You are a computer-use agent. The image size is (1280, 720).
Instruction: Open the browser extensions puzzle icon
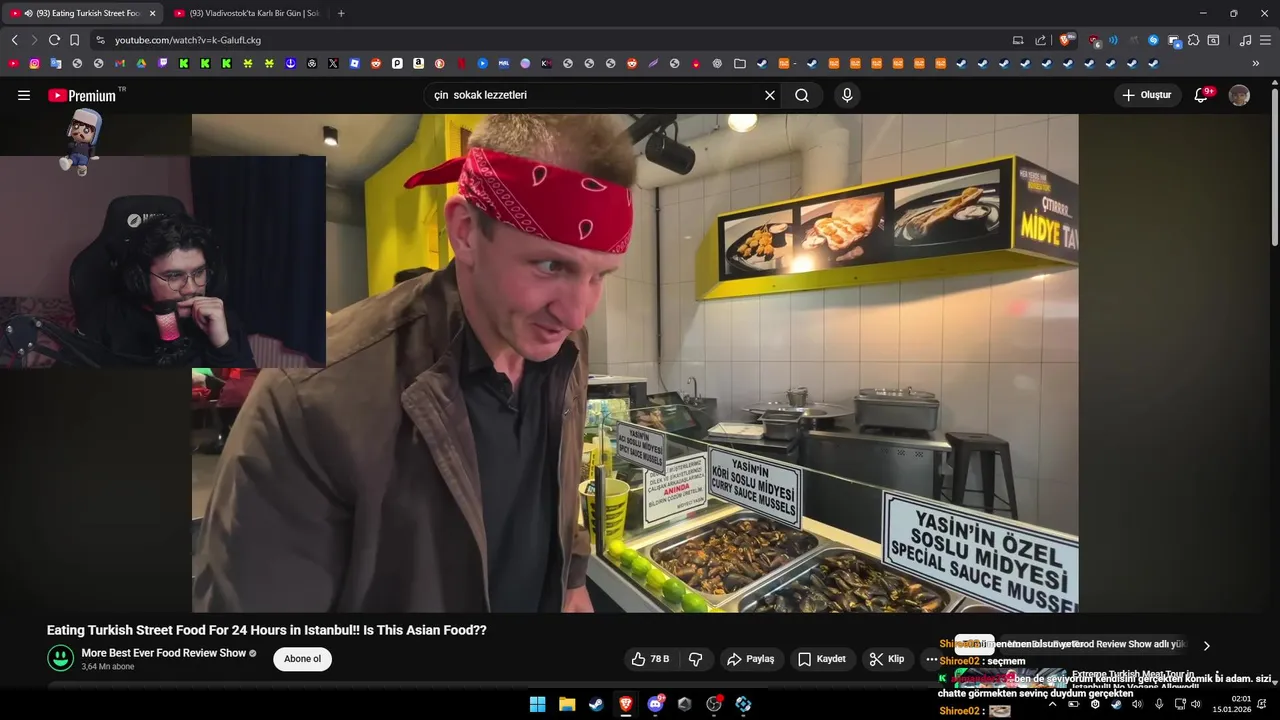pyautogui.click(x=1193, y=40)
